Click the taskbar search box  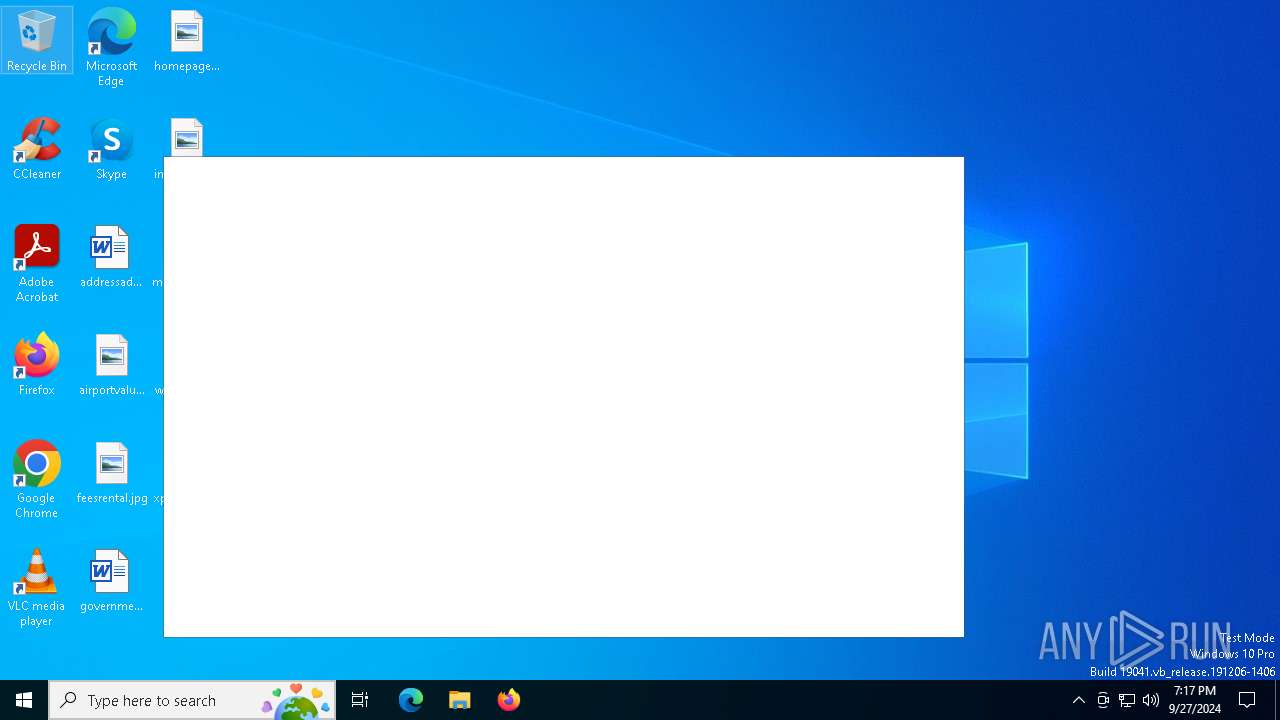coord(192,700)
